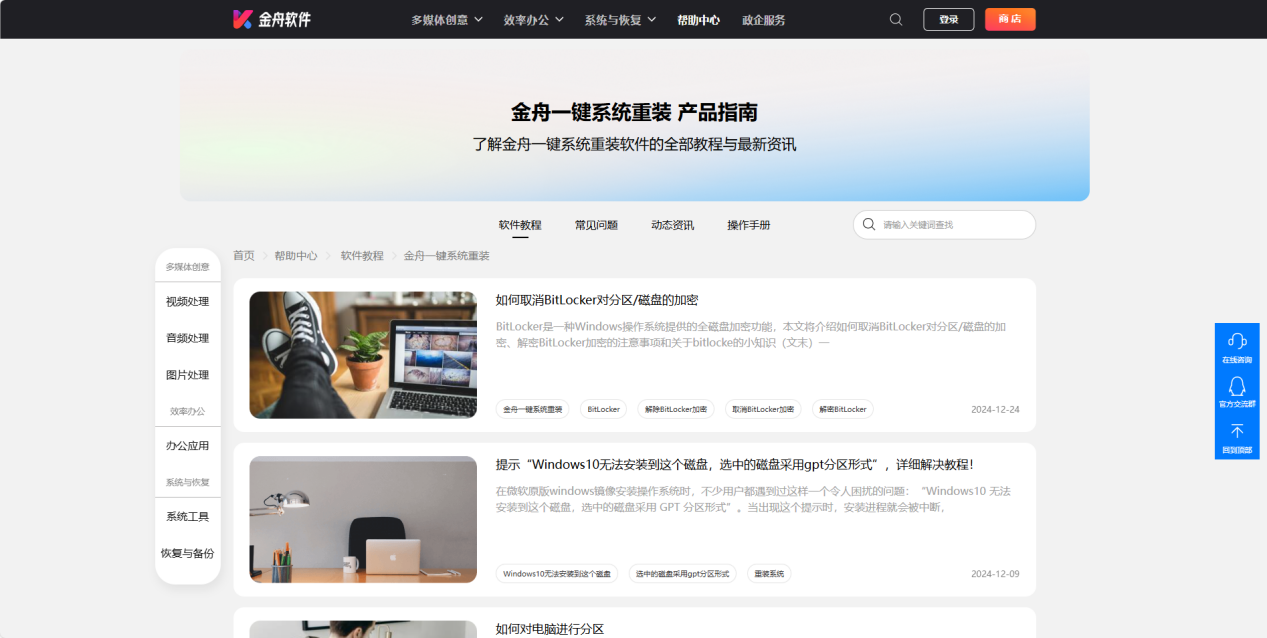The image size is (1267, 638).
Task: Open the header search magnifier icon
Action: (896, 19)
